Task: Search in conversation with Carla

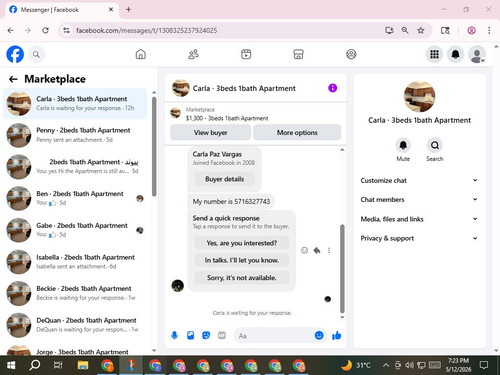Action: [435, 145]
